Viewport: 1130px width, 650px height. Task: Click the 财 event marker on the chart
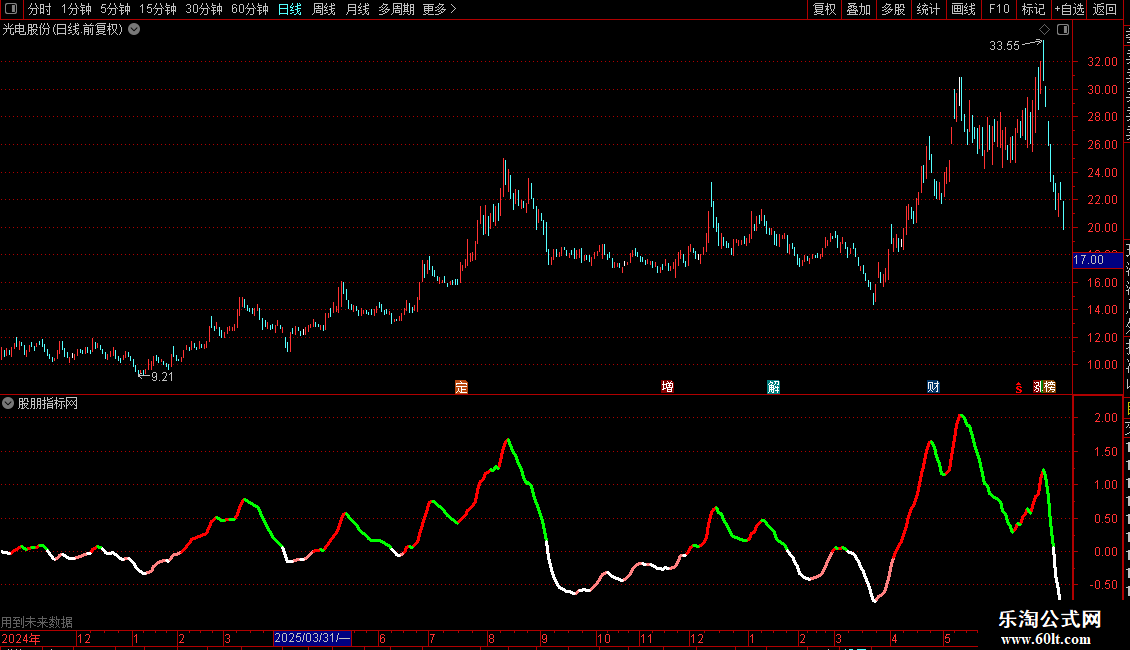tap(933, 387)
